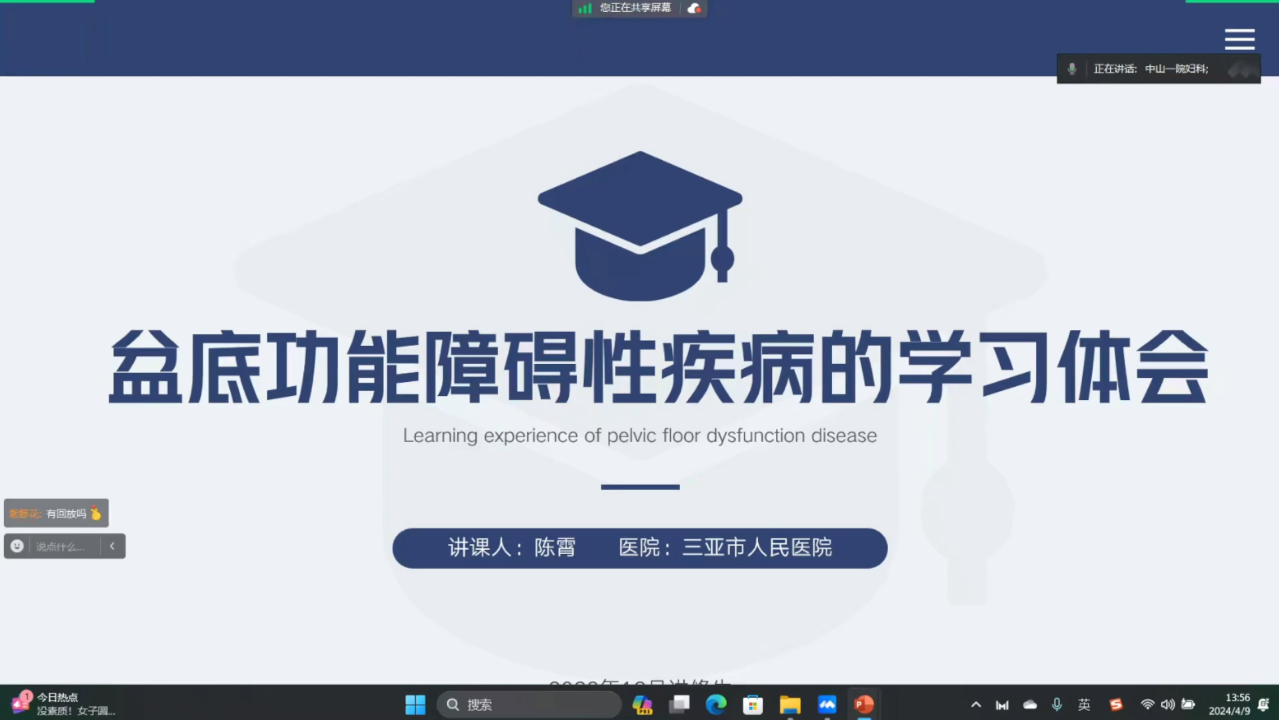
Task: Click the taskbar microphone tray icon
Action: pyautogui.click(x=1057, y=705)
